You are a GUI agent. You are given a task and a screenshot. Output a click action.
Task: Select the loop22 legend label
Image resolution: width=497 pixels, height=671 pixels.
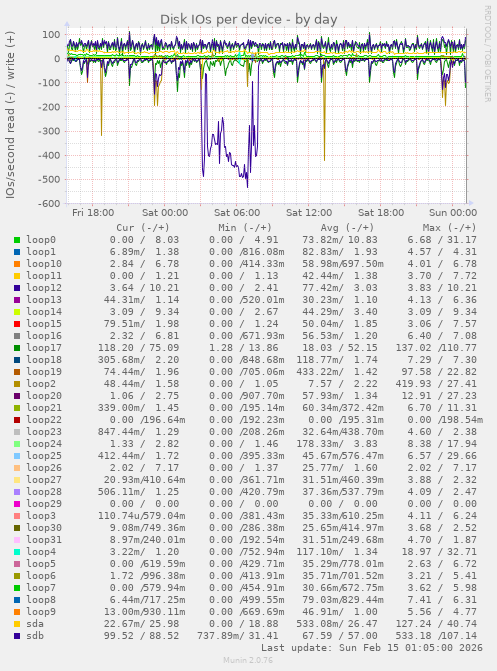click(x=44, y=420)
